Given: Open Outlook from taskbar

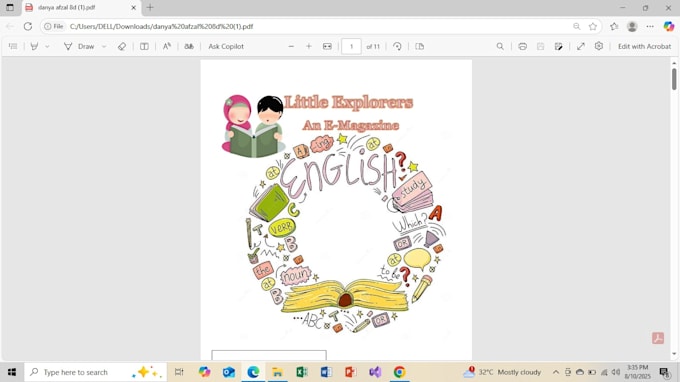Looking at the screenshot, I should (x=229, y=372).
